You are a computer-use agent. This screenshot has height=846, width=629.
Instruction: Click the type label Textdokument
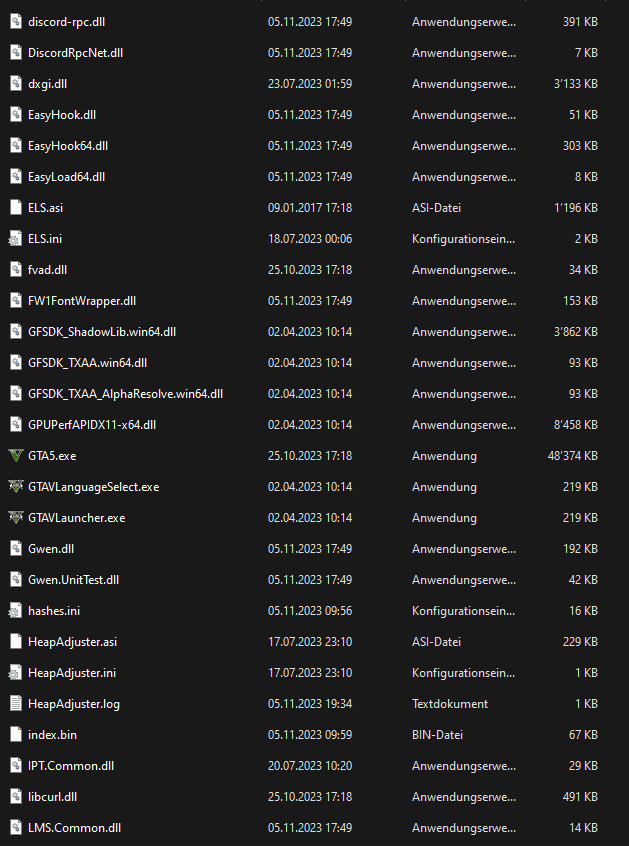(450, 704)
